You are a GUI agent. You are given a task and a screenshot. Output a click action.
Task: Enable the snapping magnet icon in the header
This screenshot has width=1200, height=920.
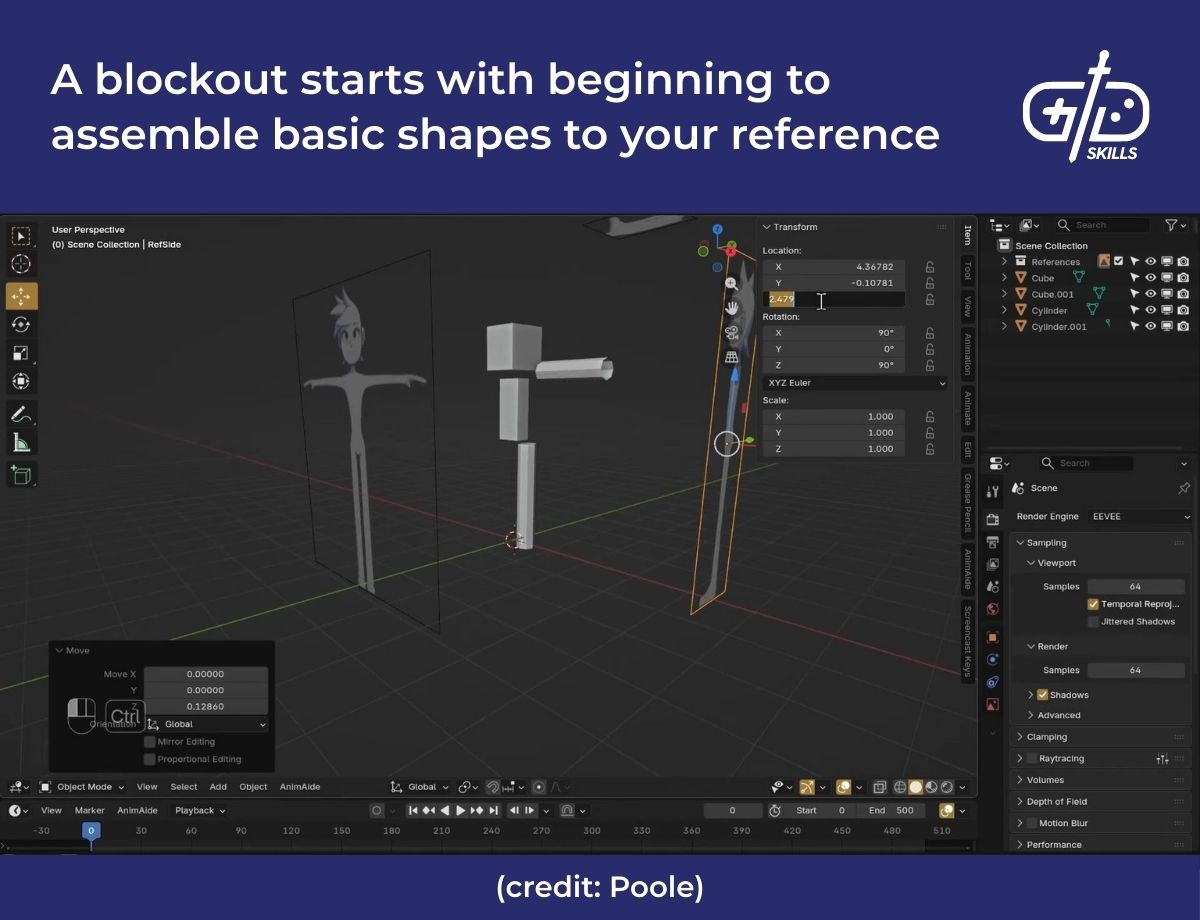point(492,787)
